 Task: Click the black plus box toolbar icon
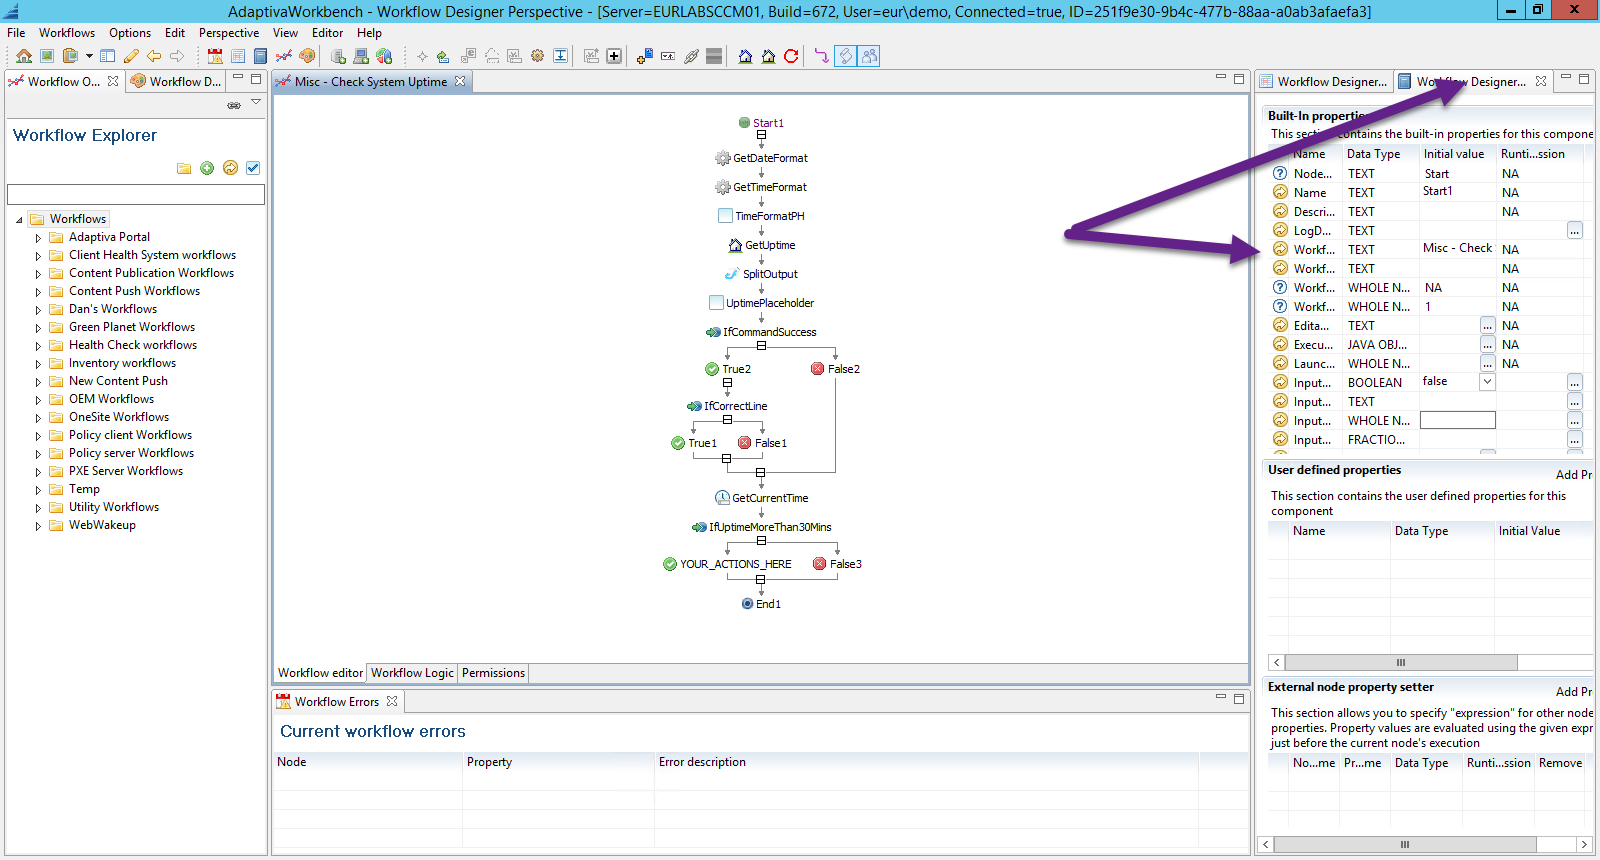point(614,56)
